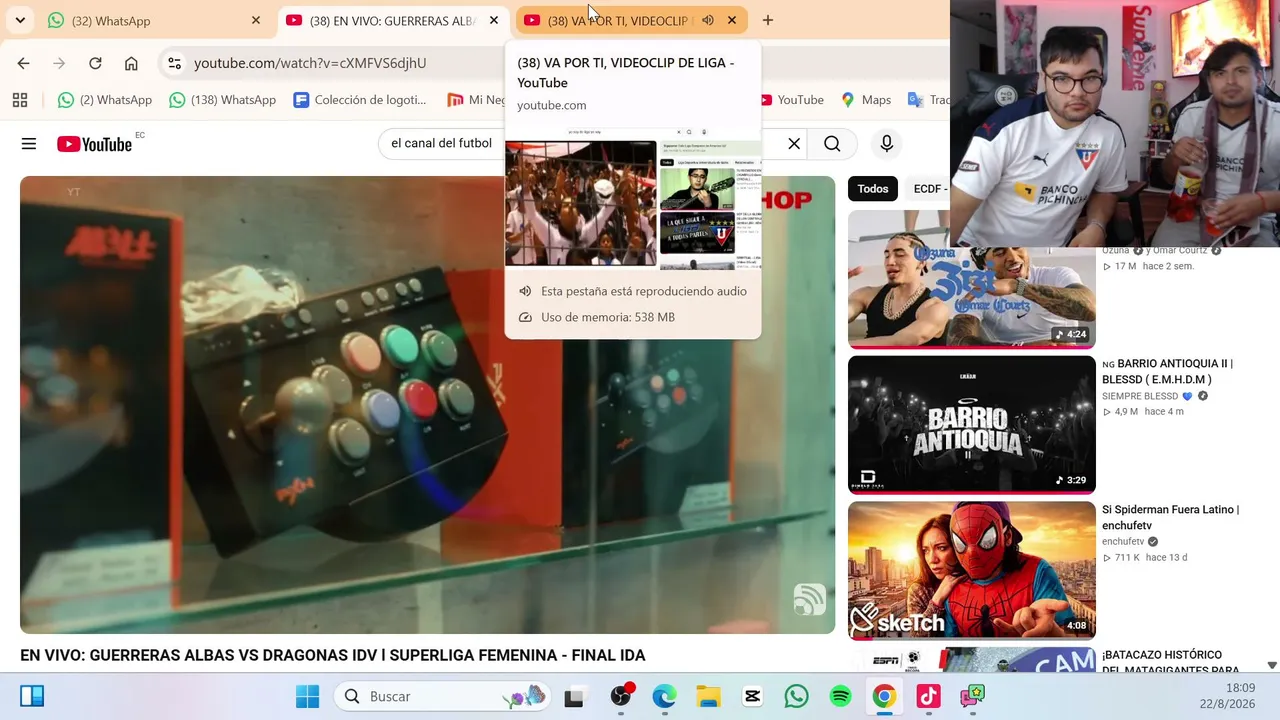
Task: Open TikTok from the taskbar
Action: [928, 696]
